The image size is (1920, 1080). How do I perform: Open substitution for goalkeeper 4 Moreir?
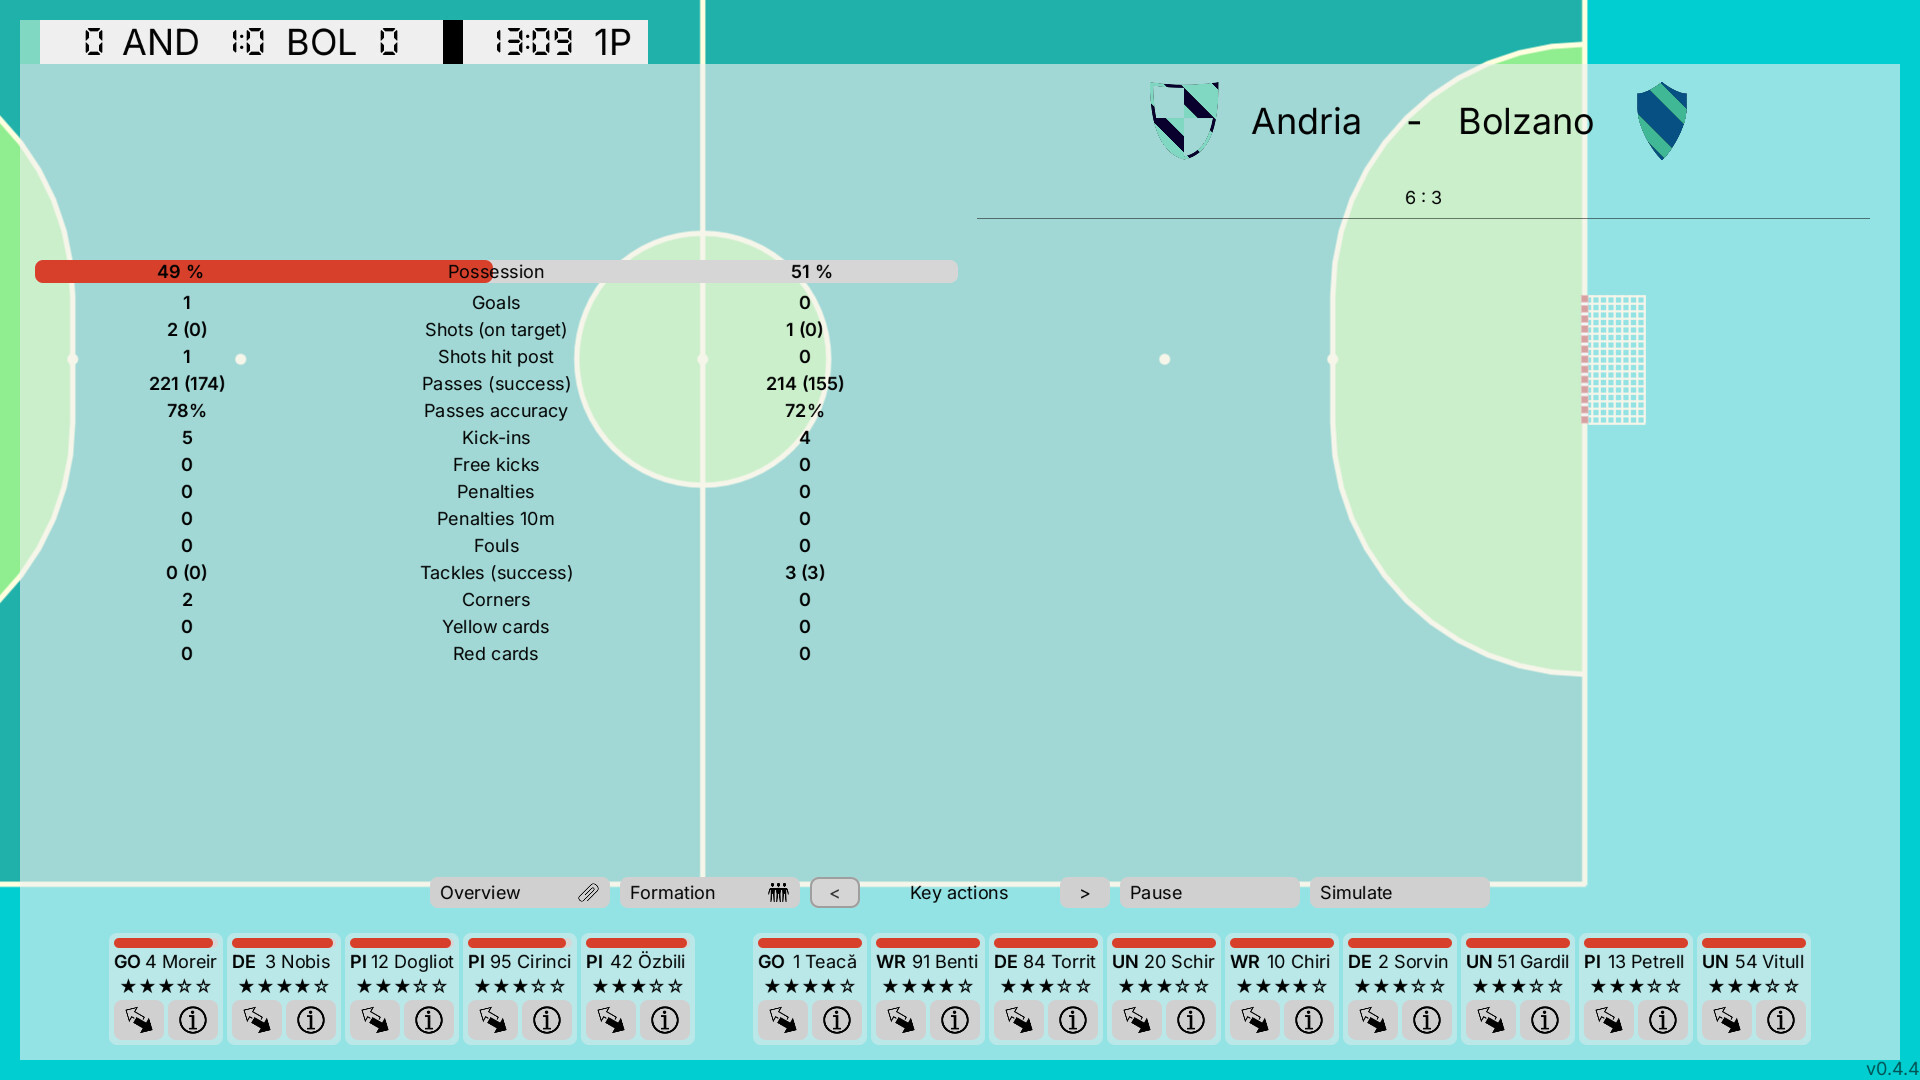(x=138, y=1020)
